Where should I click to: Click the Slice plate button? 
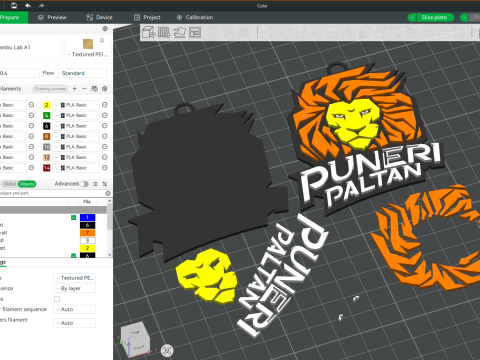click(435, 17)
